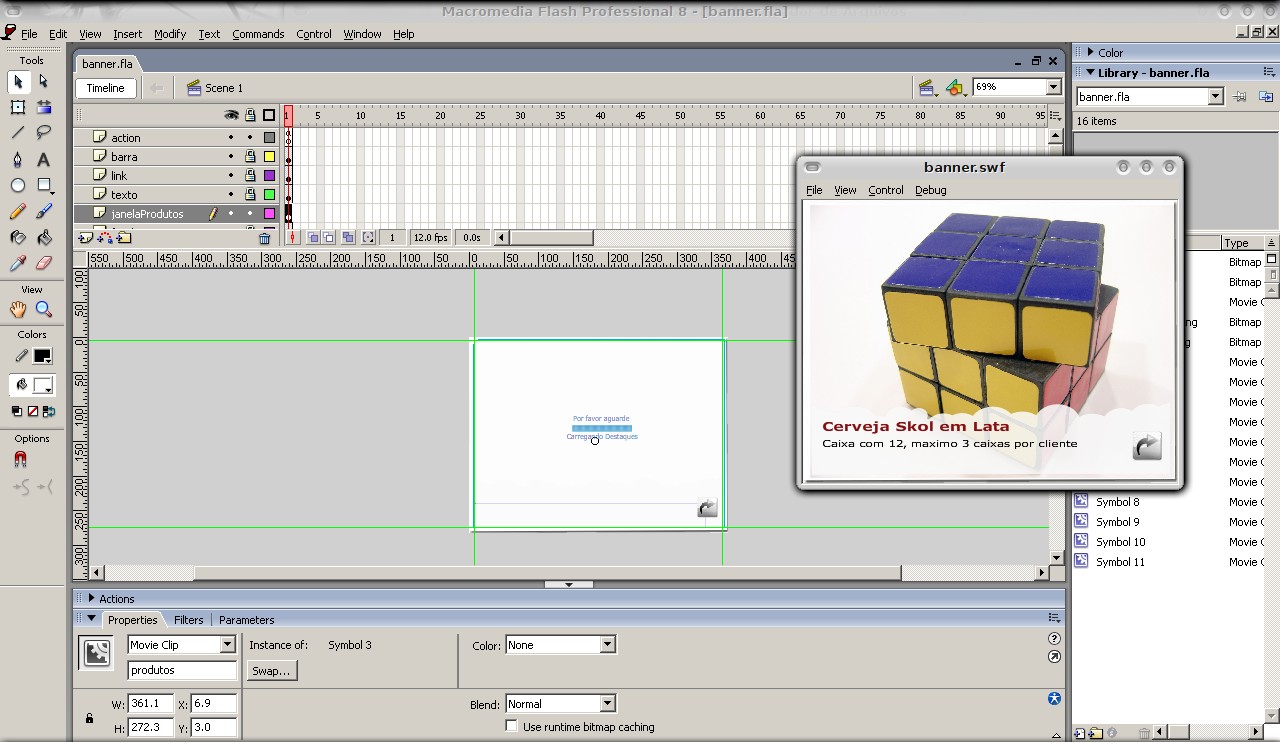Select the Eyedropper tool

click(x=18, y=263)
